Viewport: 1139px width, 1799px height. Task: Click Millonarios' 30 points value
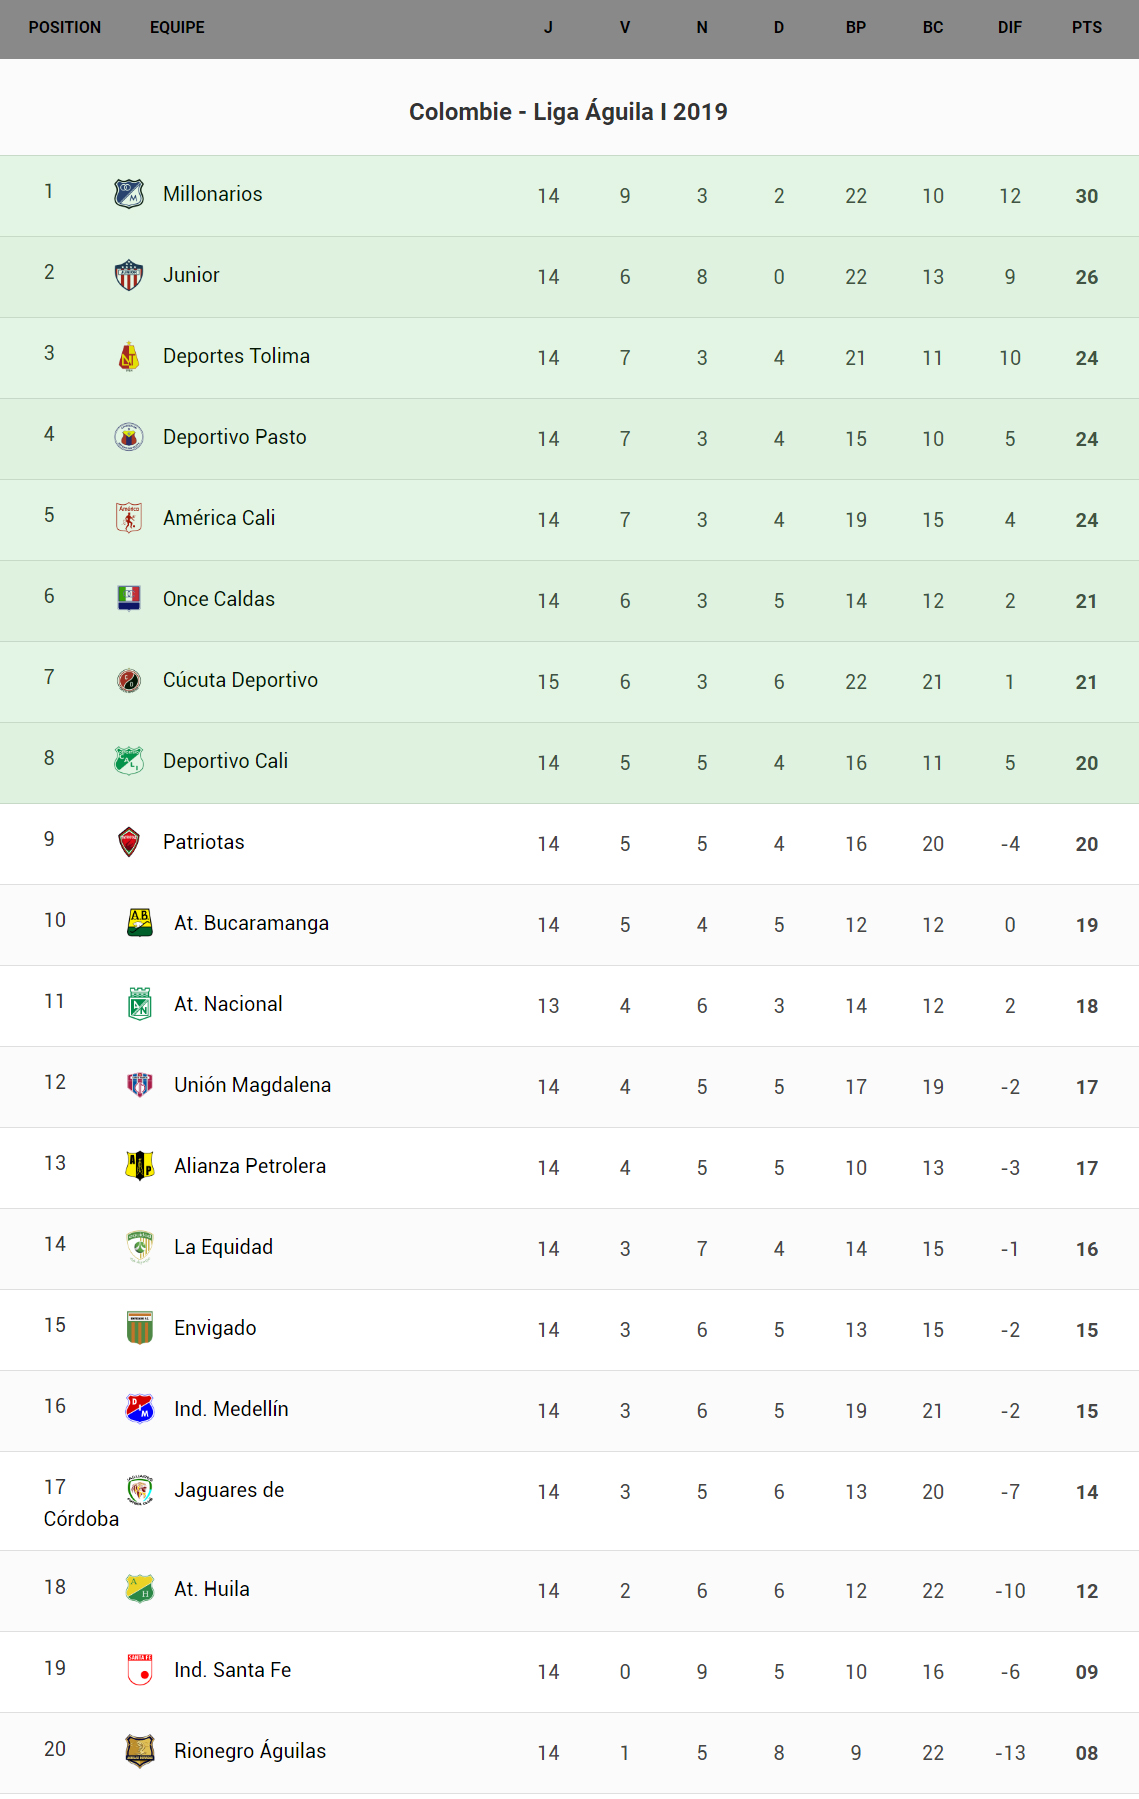[1086, 196]
